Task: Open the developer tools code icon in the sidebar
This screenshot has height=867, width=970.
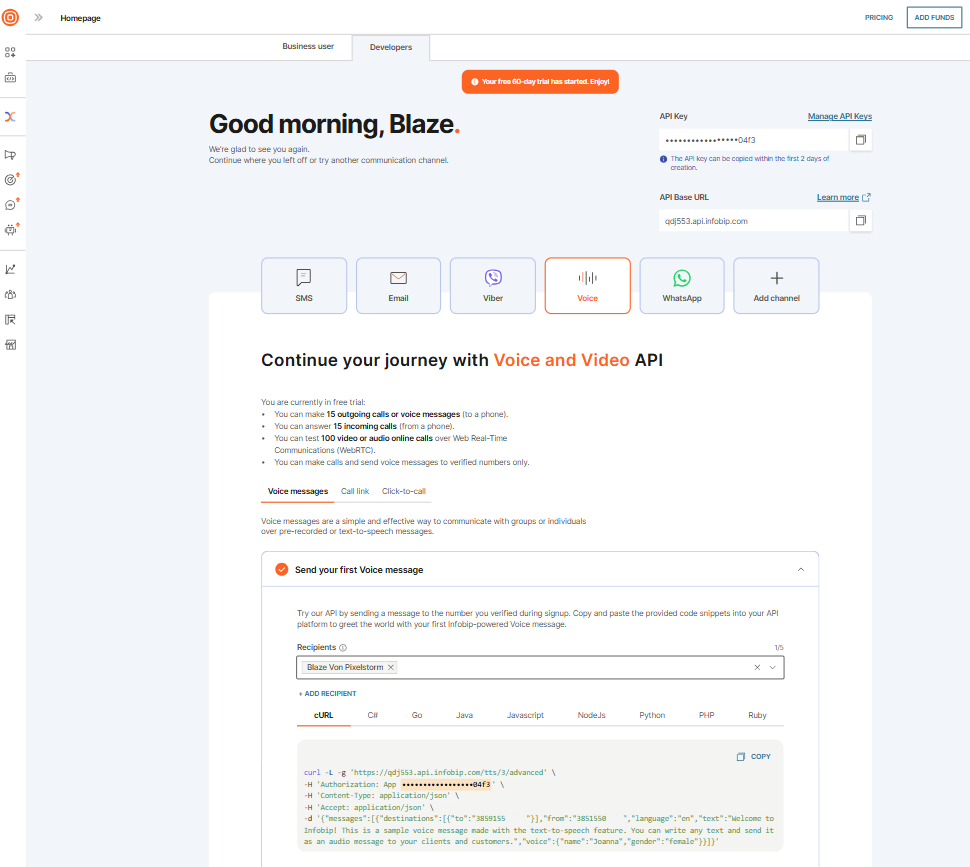Action: [11, 78]
